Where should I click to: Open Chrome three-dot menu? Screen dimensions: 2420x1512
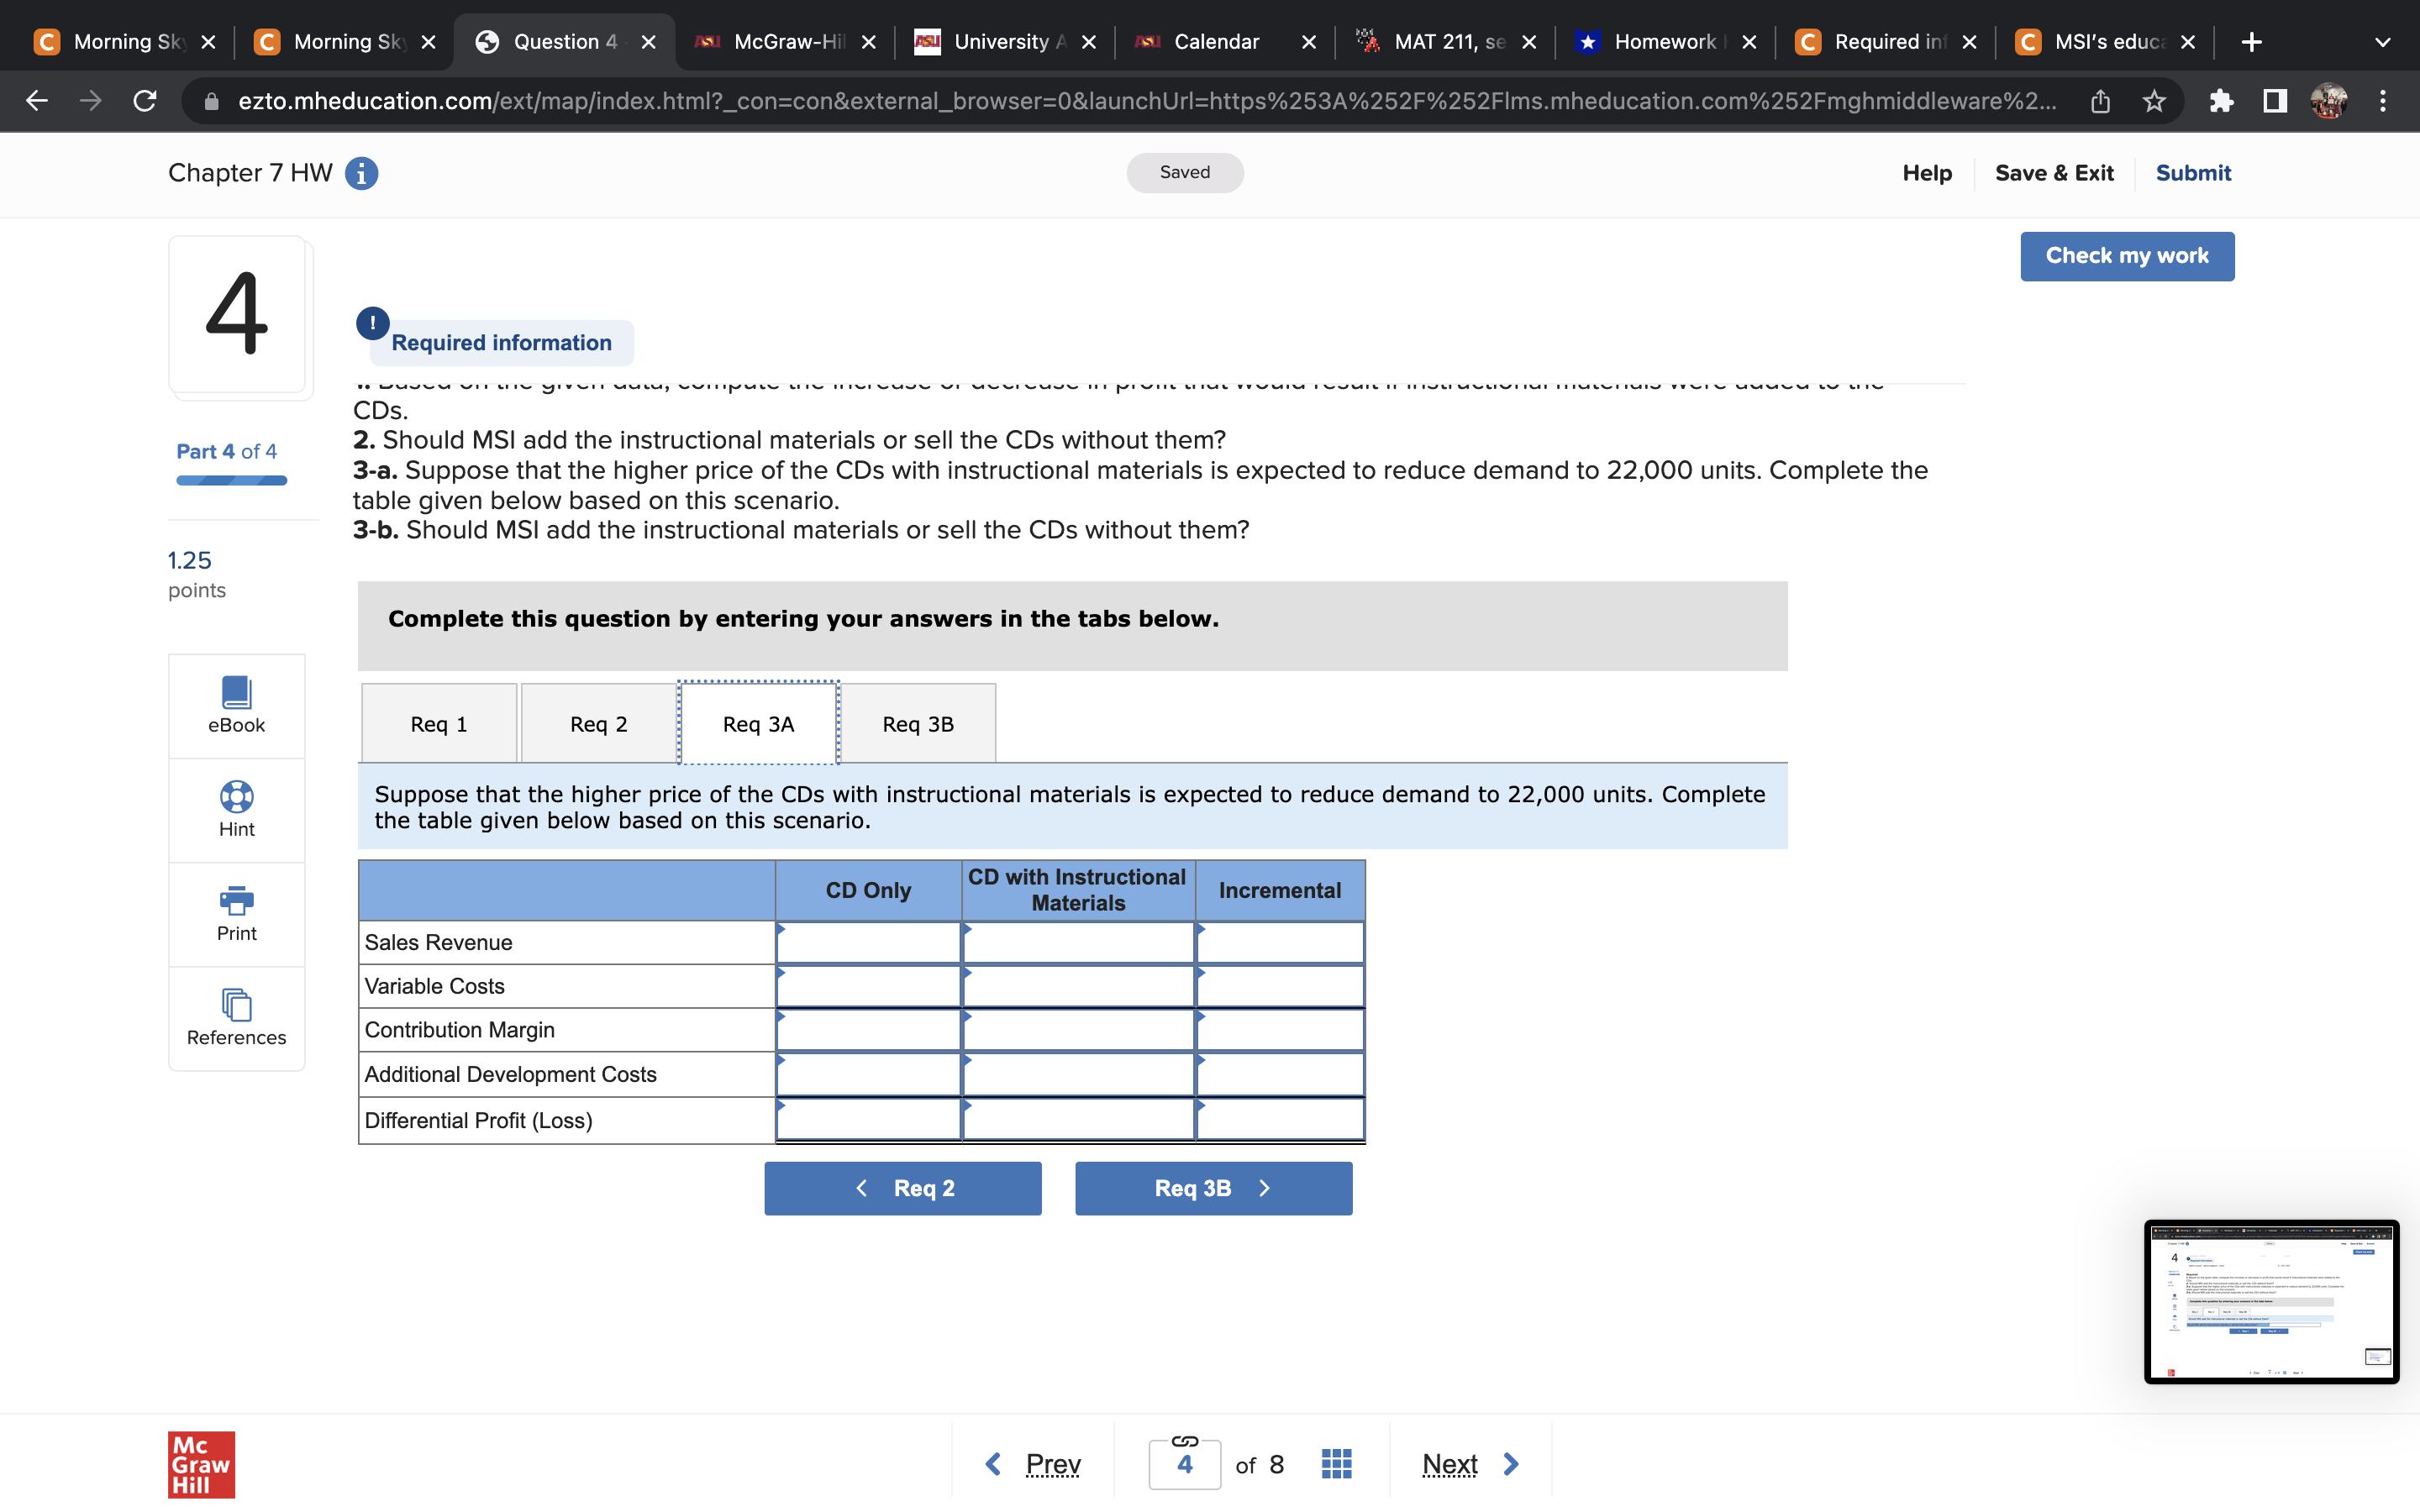(2383, 101)
